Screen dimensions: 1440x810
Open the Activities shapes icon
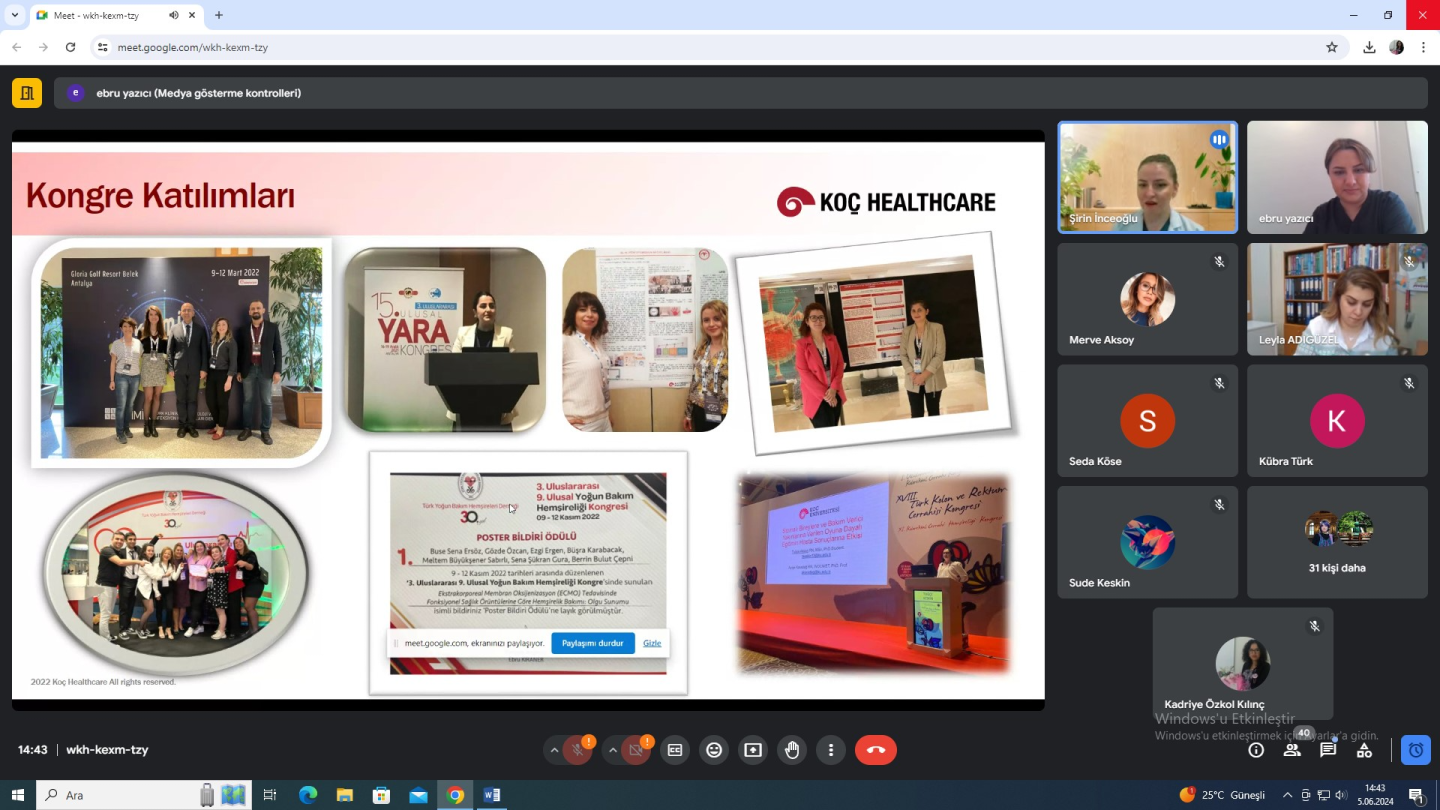[1364, 750]
